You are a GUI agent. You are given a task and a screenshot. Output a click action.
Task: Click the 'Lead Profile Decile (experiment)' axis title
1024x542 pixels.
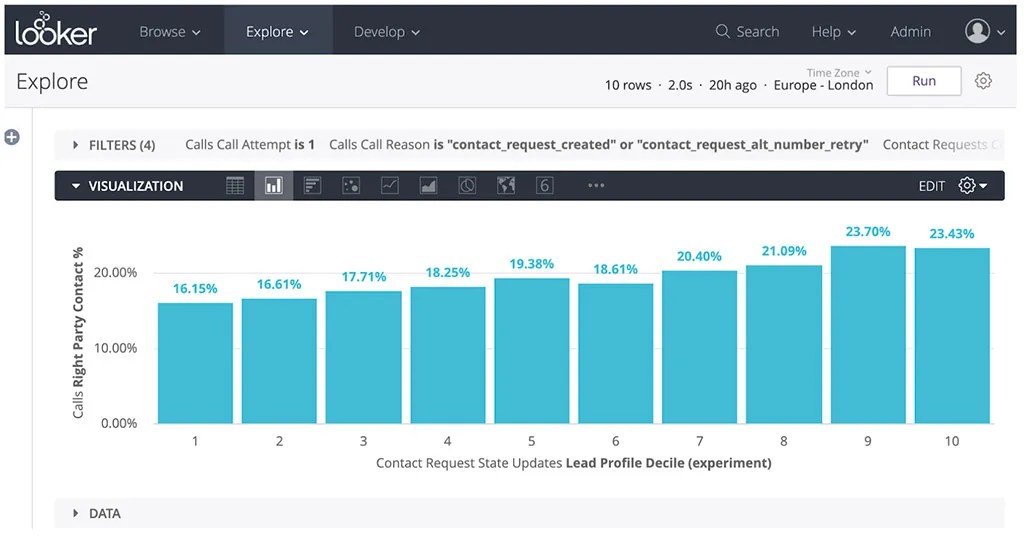pyautogui.click(x=669, y=463)
